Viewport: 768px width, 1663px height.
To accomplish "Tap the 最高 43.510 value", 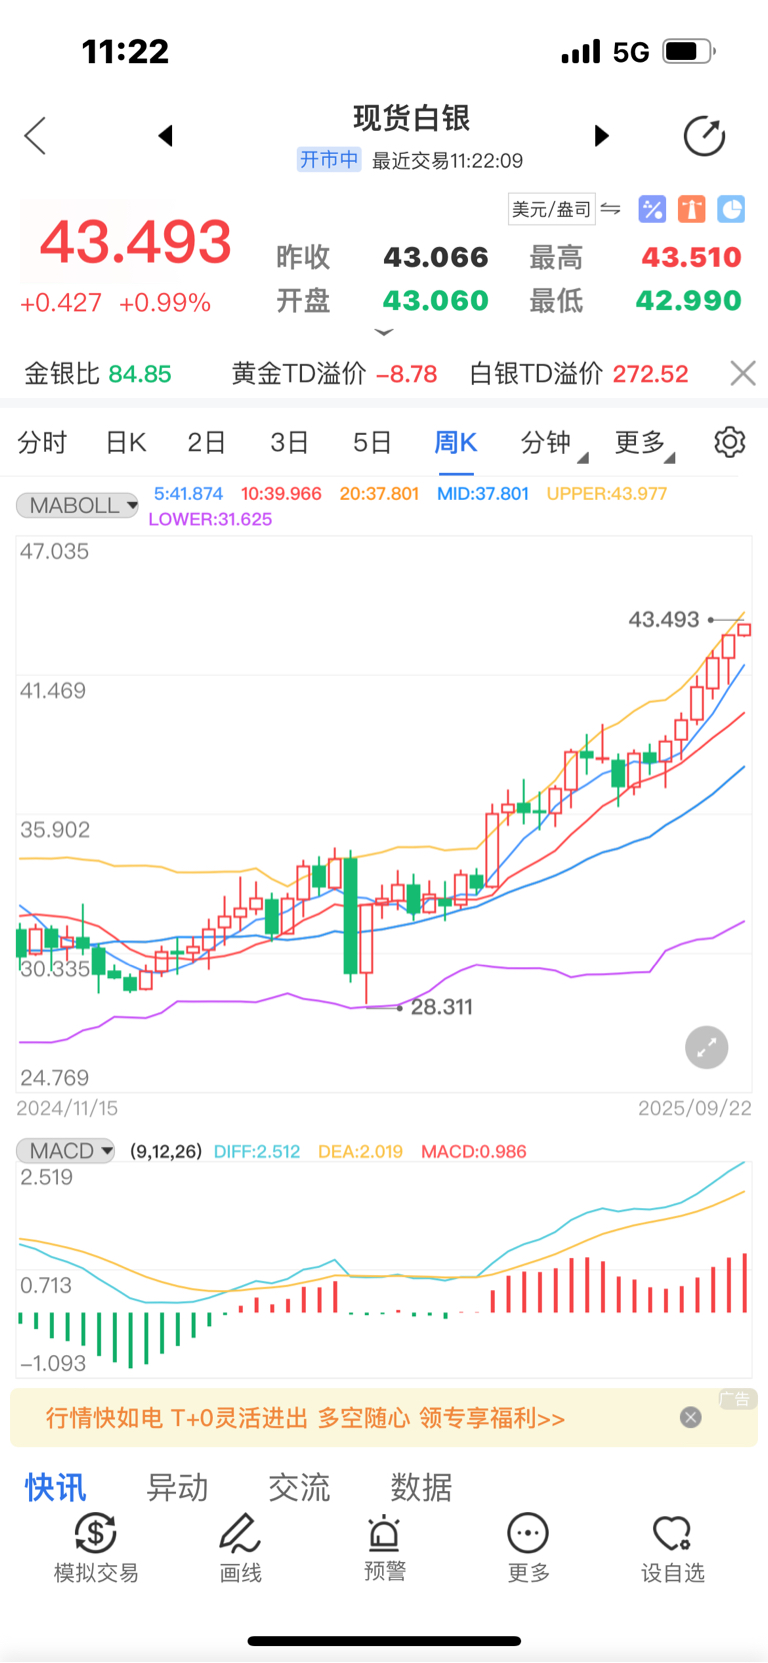I will click(691, 257).
